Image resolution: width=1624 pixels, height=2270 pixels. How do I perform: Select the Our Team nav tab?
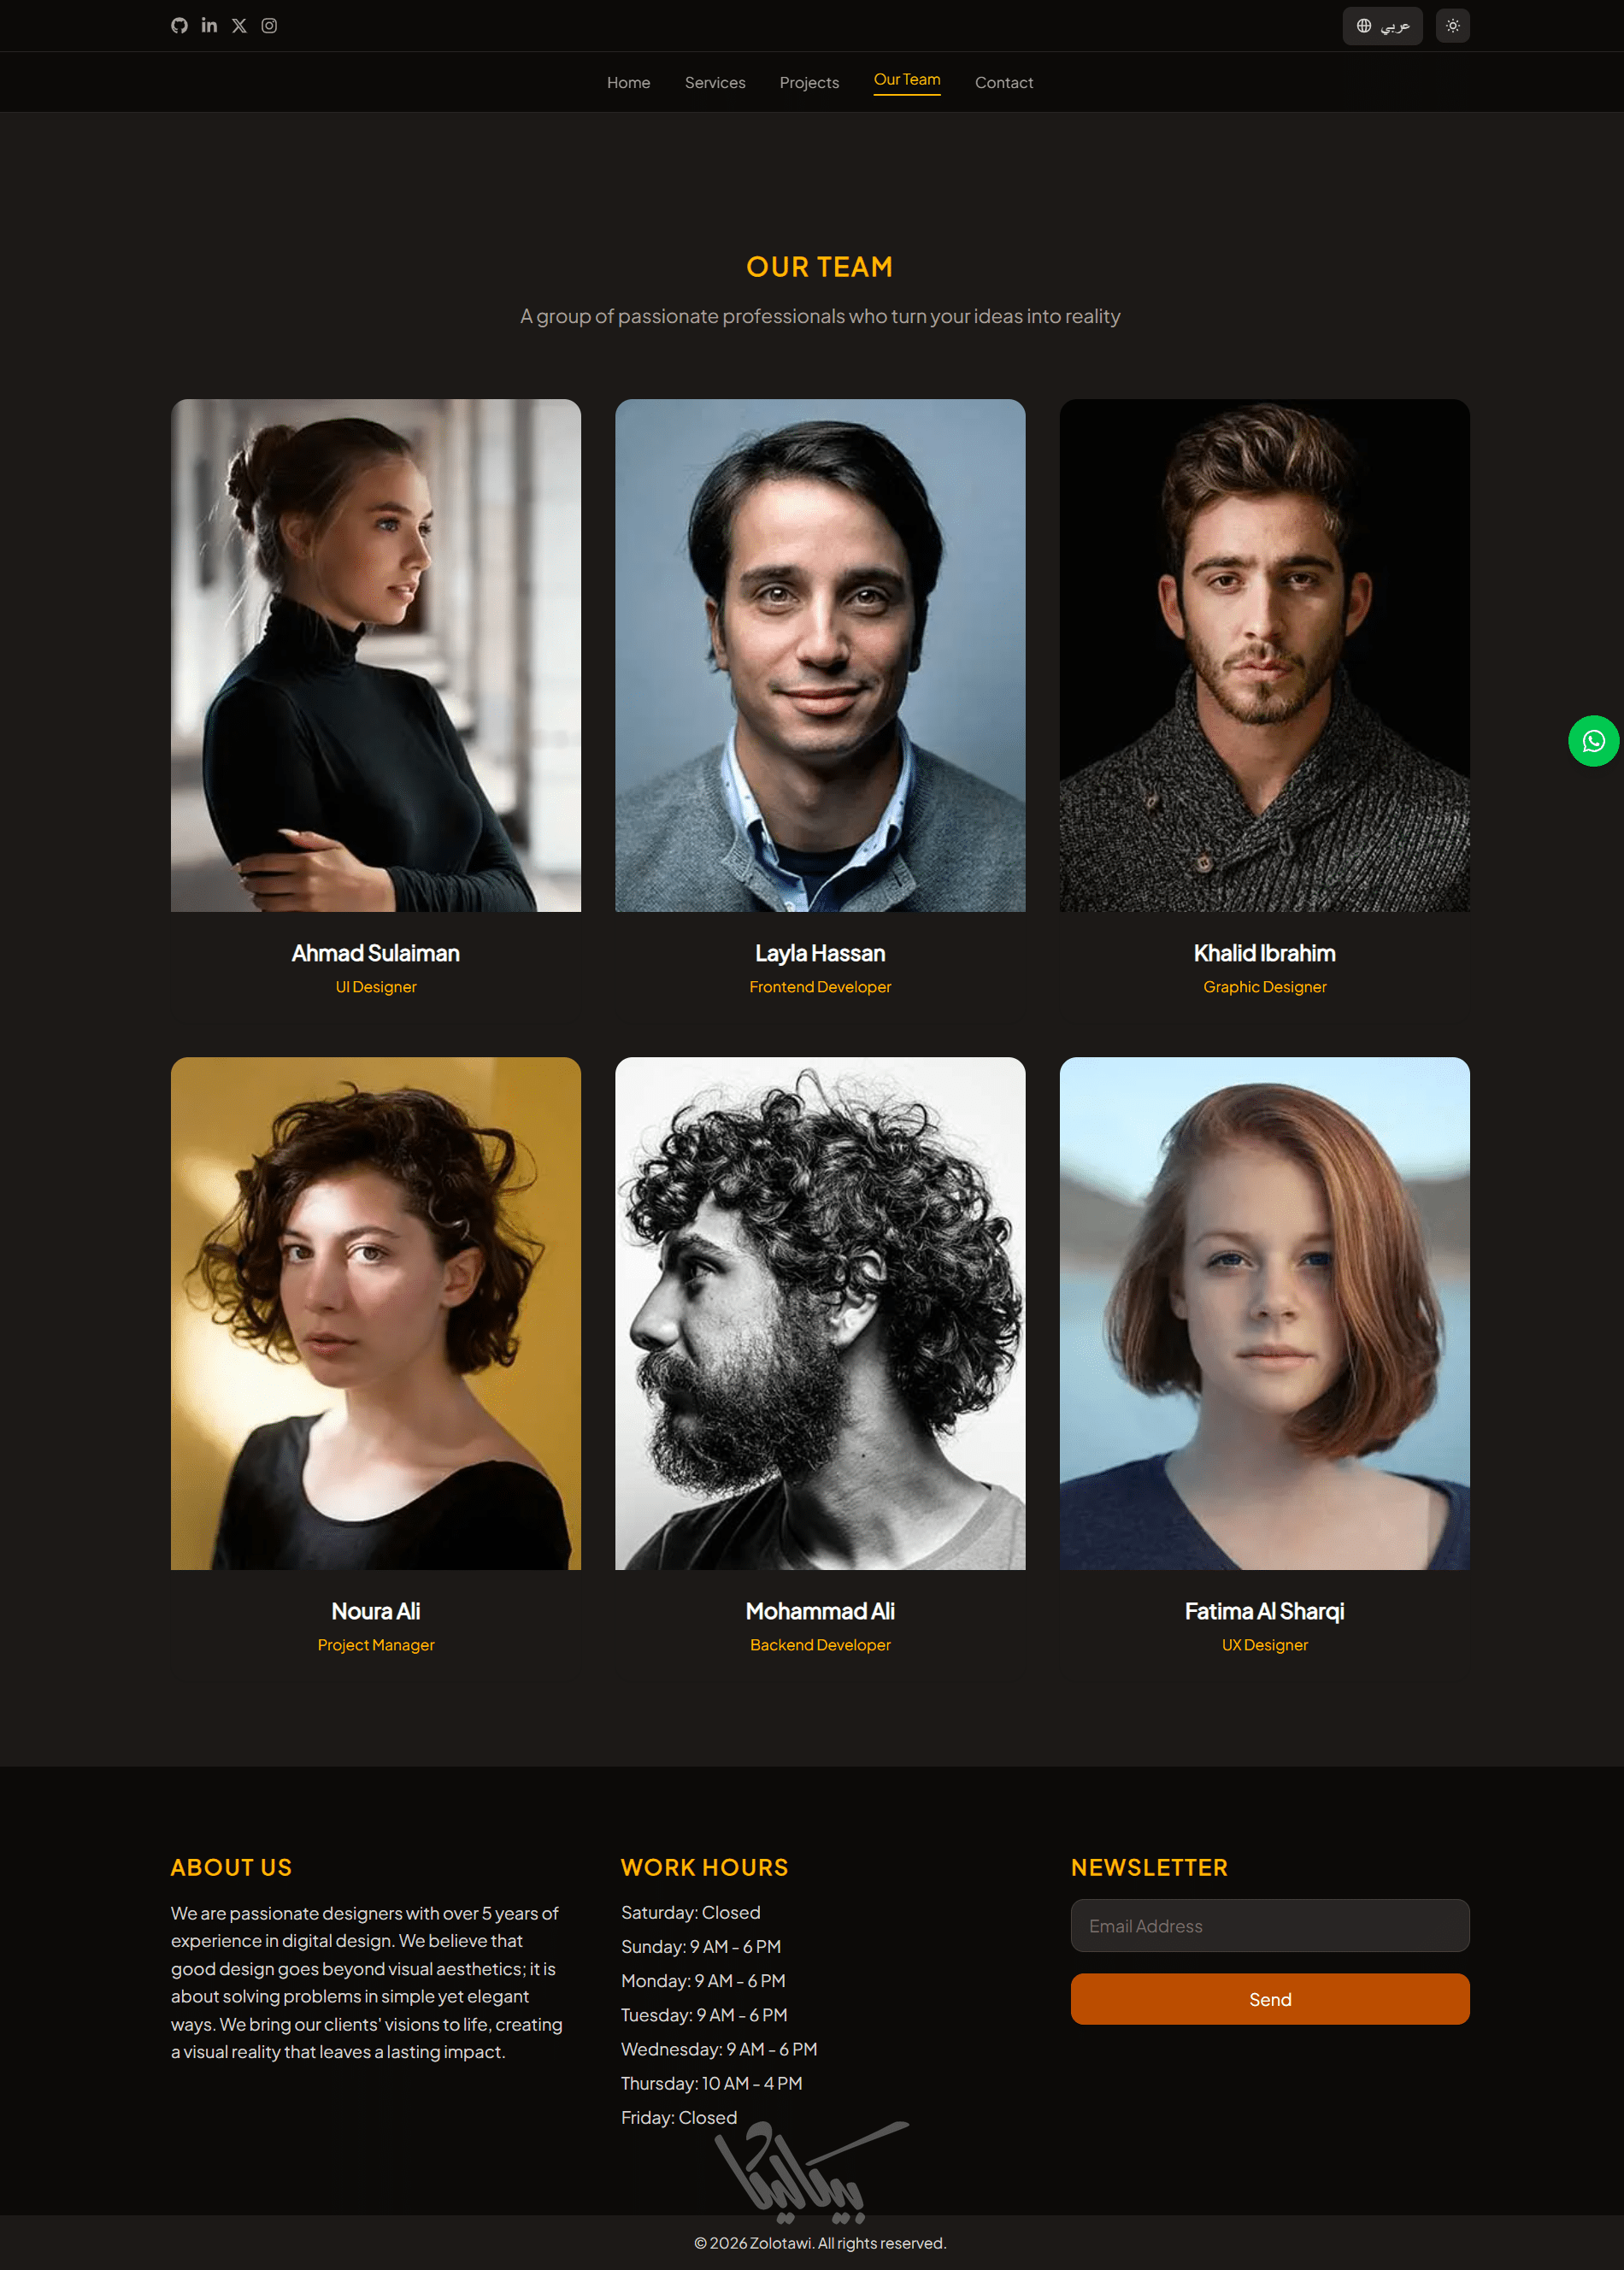pyautogui.click(x=907, y=80)
